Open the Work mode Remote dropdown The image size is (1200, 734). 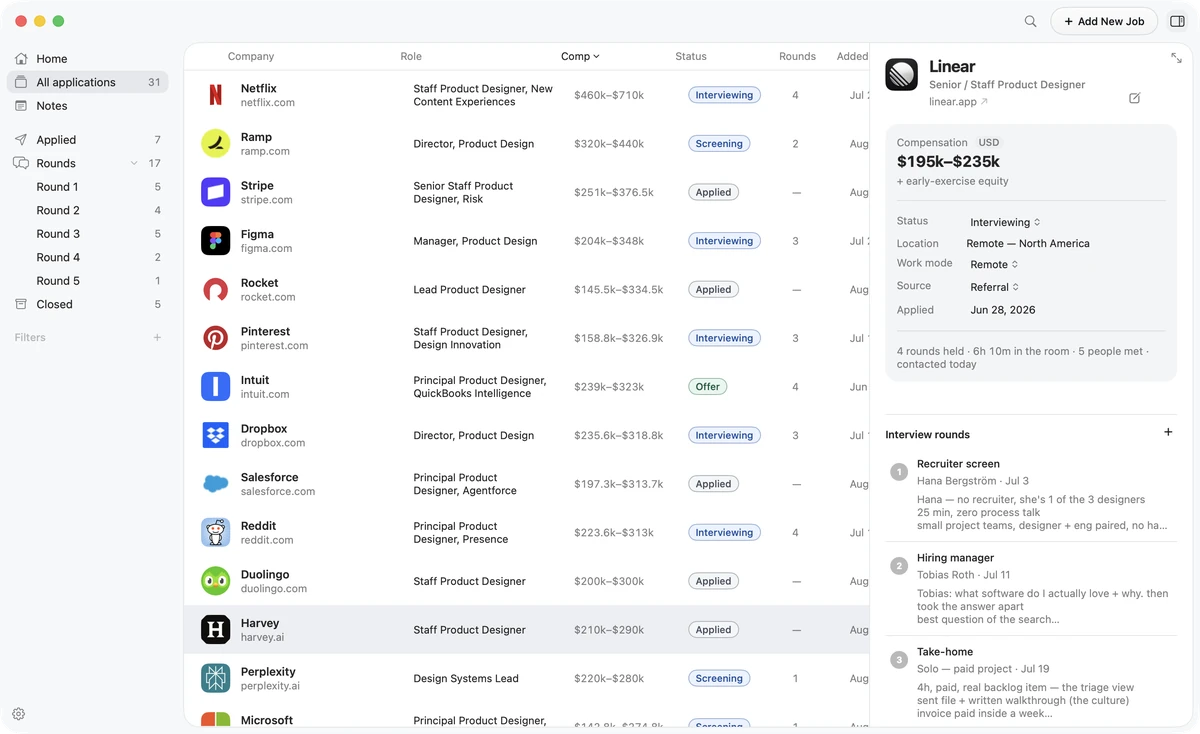pos(994,264)
